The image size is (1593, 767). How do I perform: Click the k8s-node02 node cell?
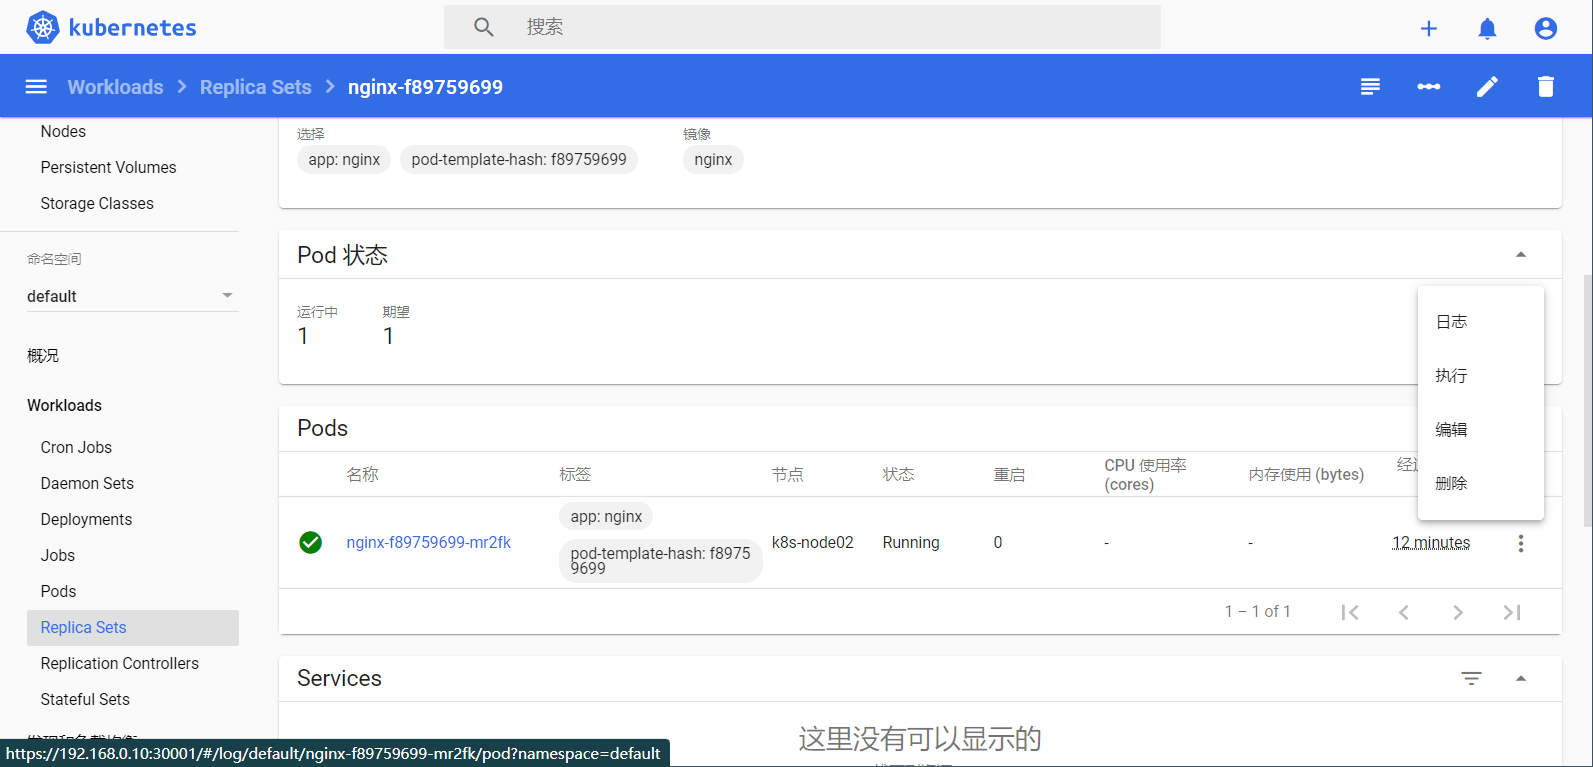(813, 542)
